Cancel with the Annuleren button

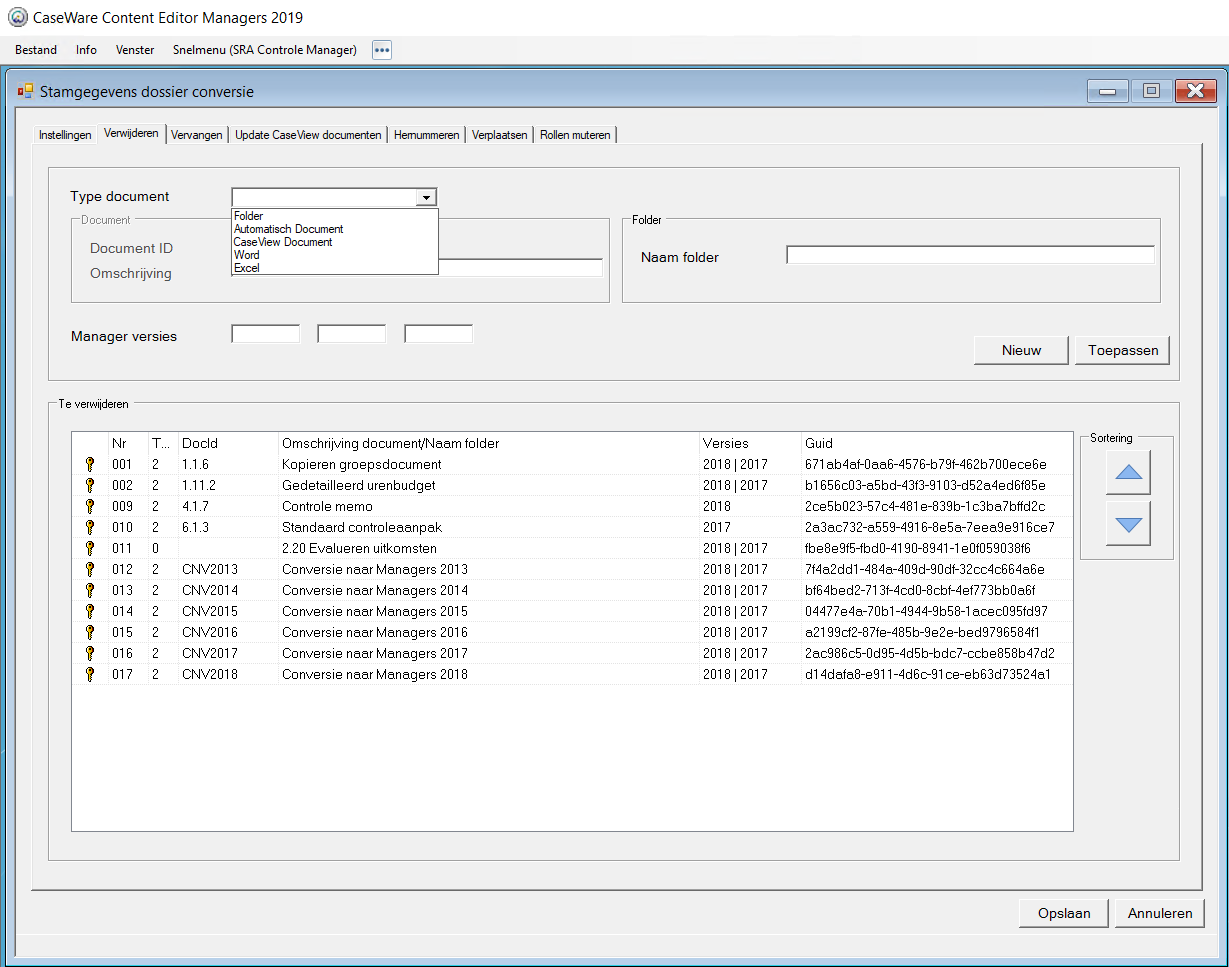pyautogui.click(x=1160, y=913)
